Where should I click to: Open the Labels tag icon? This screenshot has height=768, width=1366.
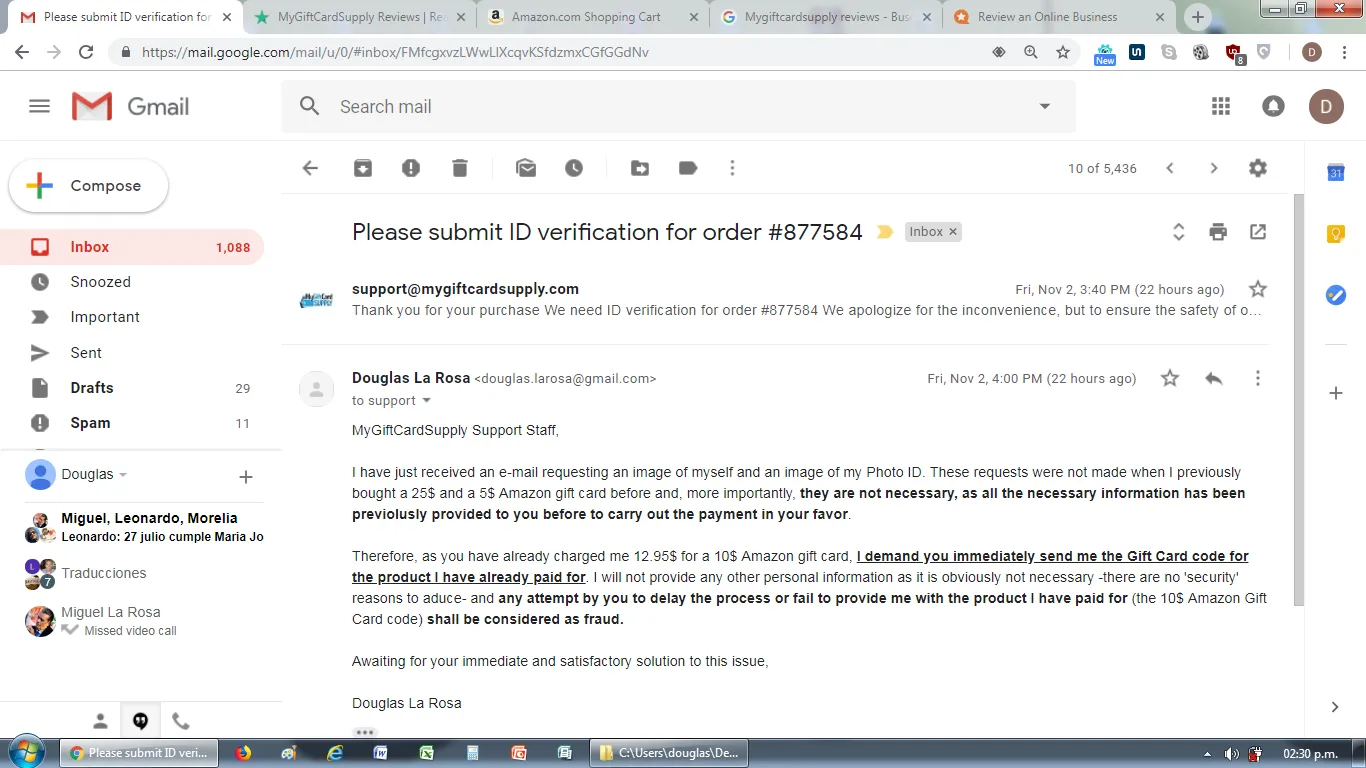click(x=688, y=169)
